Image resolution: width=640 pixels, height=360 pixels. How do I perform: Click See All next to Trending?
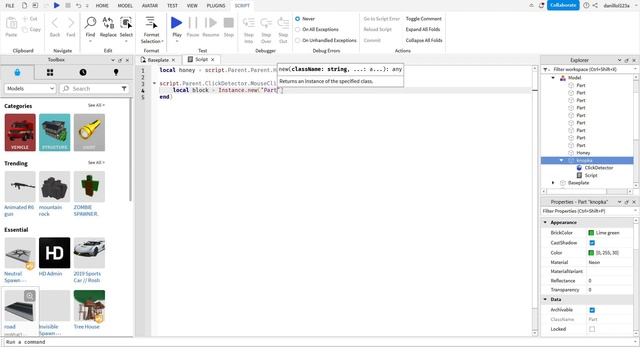tap(96, 162)
